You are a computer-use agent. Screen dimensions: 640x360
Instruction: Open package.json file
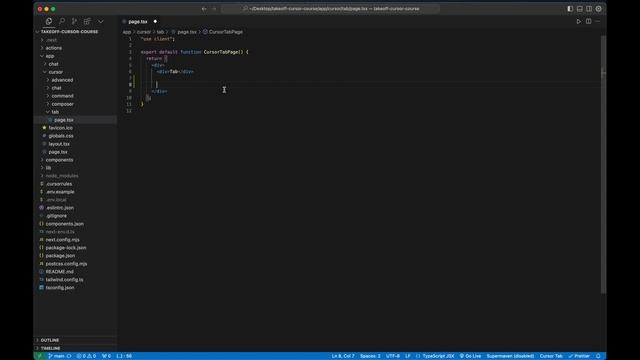coord(60,256)
